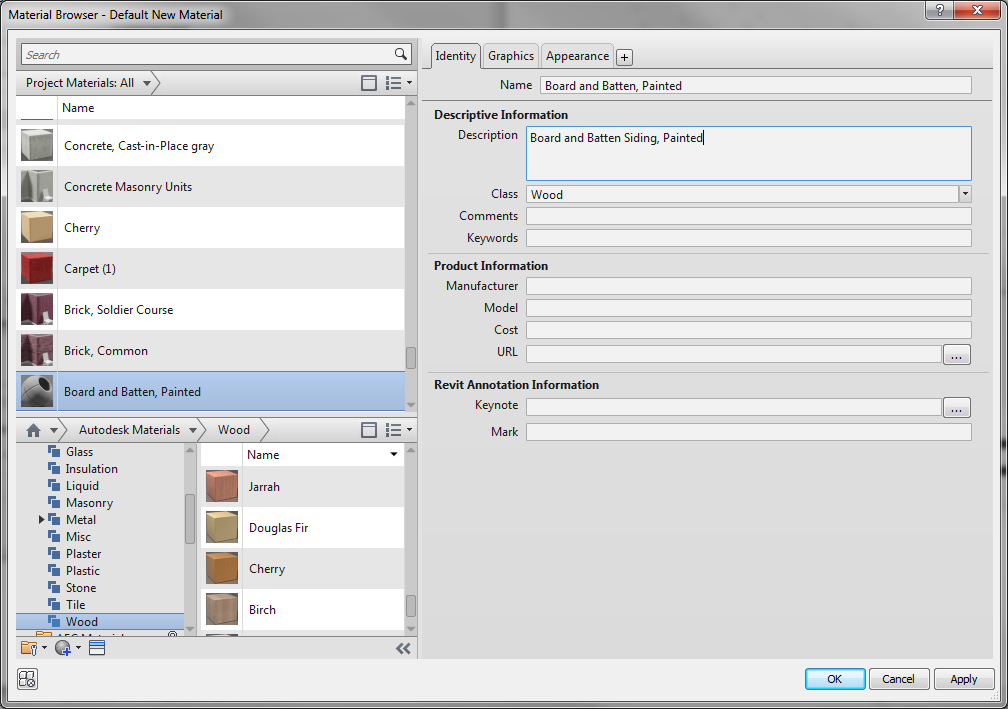1008x709 pixels.
Task: Open the Masonry category
Action: (89, 503)
